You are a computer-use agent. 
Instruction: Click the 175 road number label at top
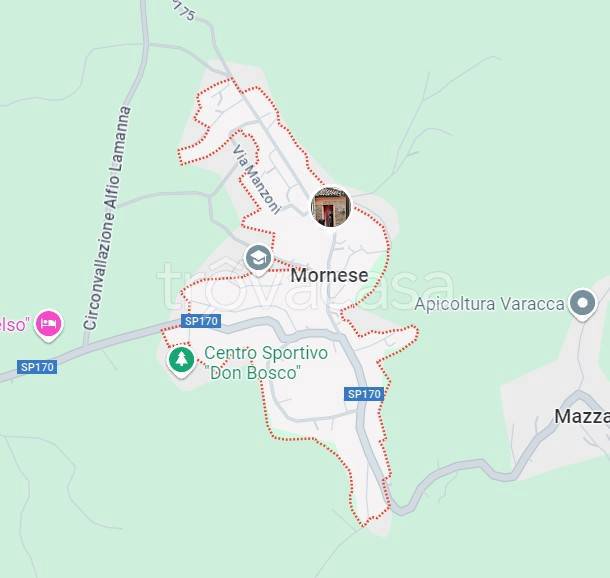pos(183,10)
